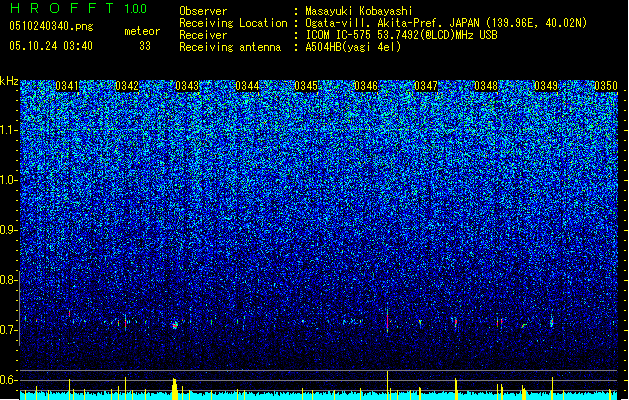The width and height of the screenshot is (629, 400).
Task: Click the meteor count value 33
Action: [x=145, y=46]
